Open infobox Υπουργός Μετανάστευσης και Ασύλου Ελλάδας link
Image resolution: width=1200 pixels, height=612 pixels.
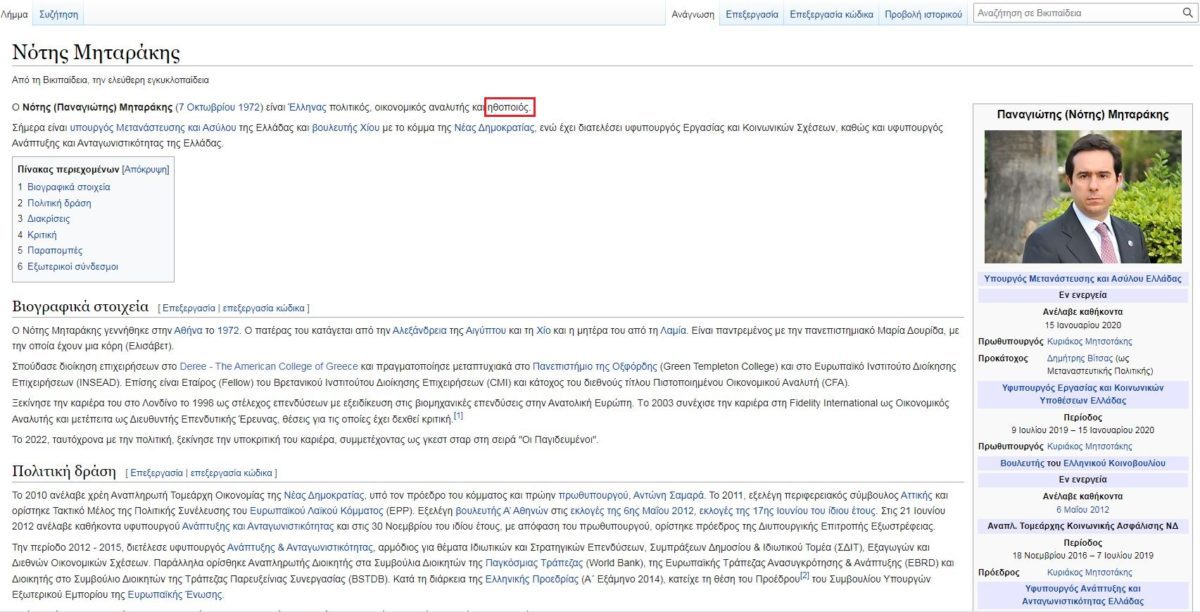coord(1082,278)
